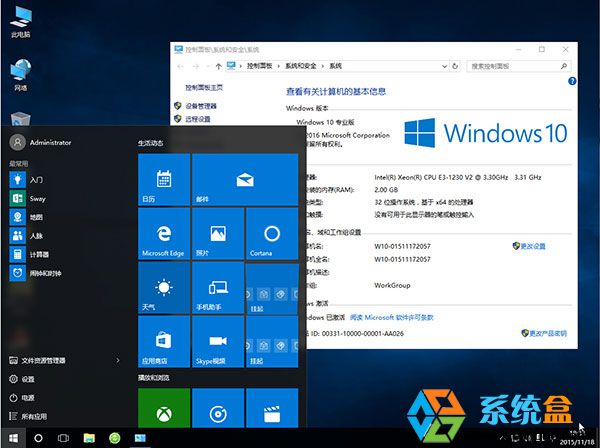Show hidden system tray icons arrow

502,437
